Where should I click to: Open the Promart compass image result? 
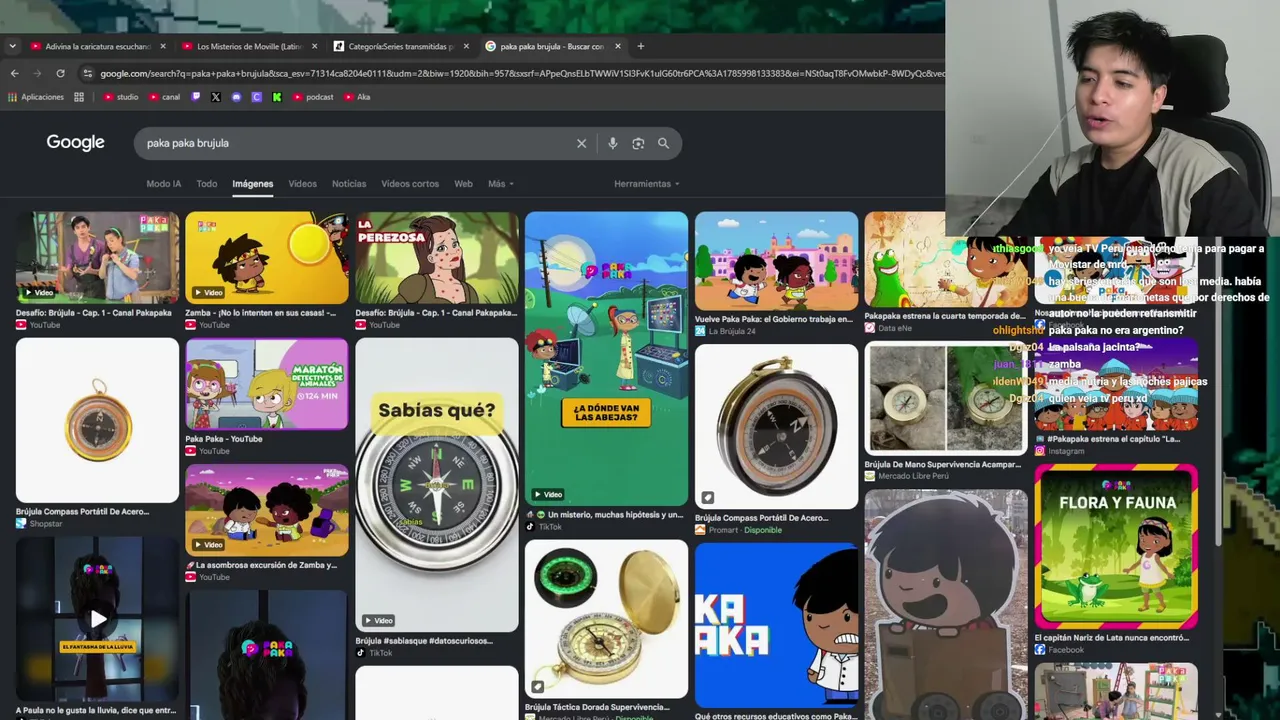(x=777, y=426)
